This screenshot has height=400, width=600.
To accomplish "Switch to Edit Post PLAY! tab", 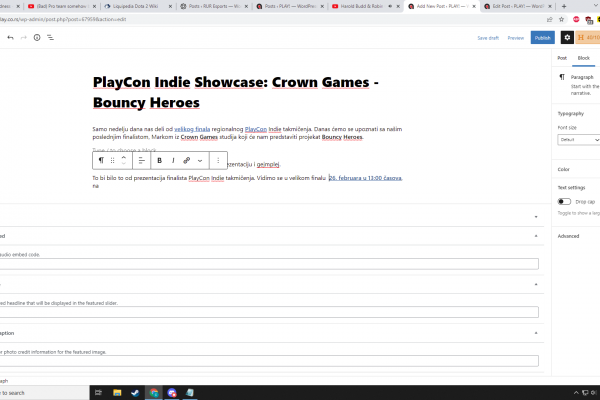I will [x=517, y=6].
